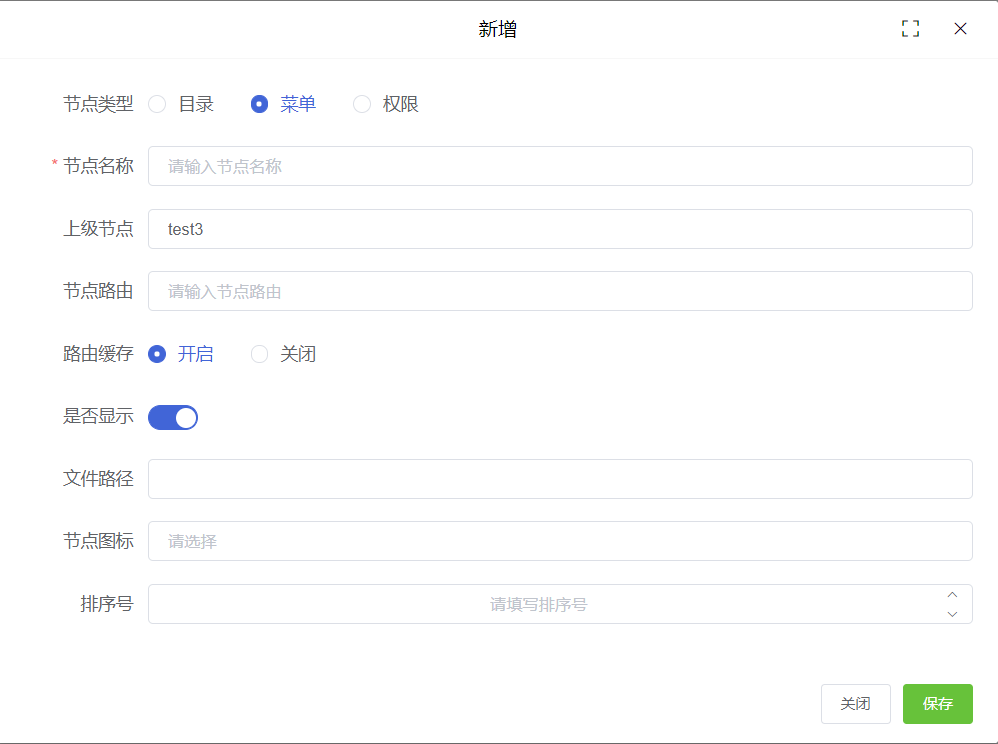Open the 上级节点 selector showing test3
This screenshot has height=744, width=998.
click(560, 229)
